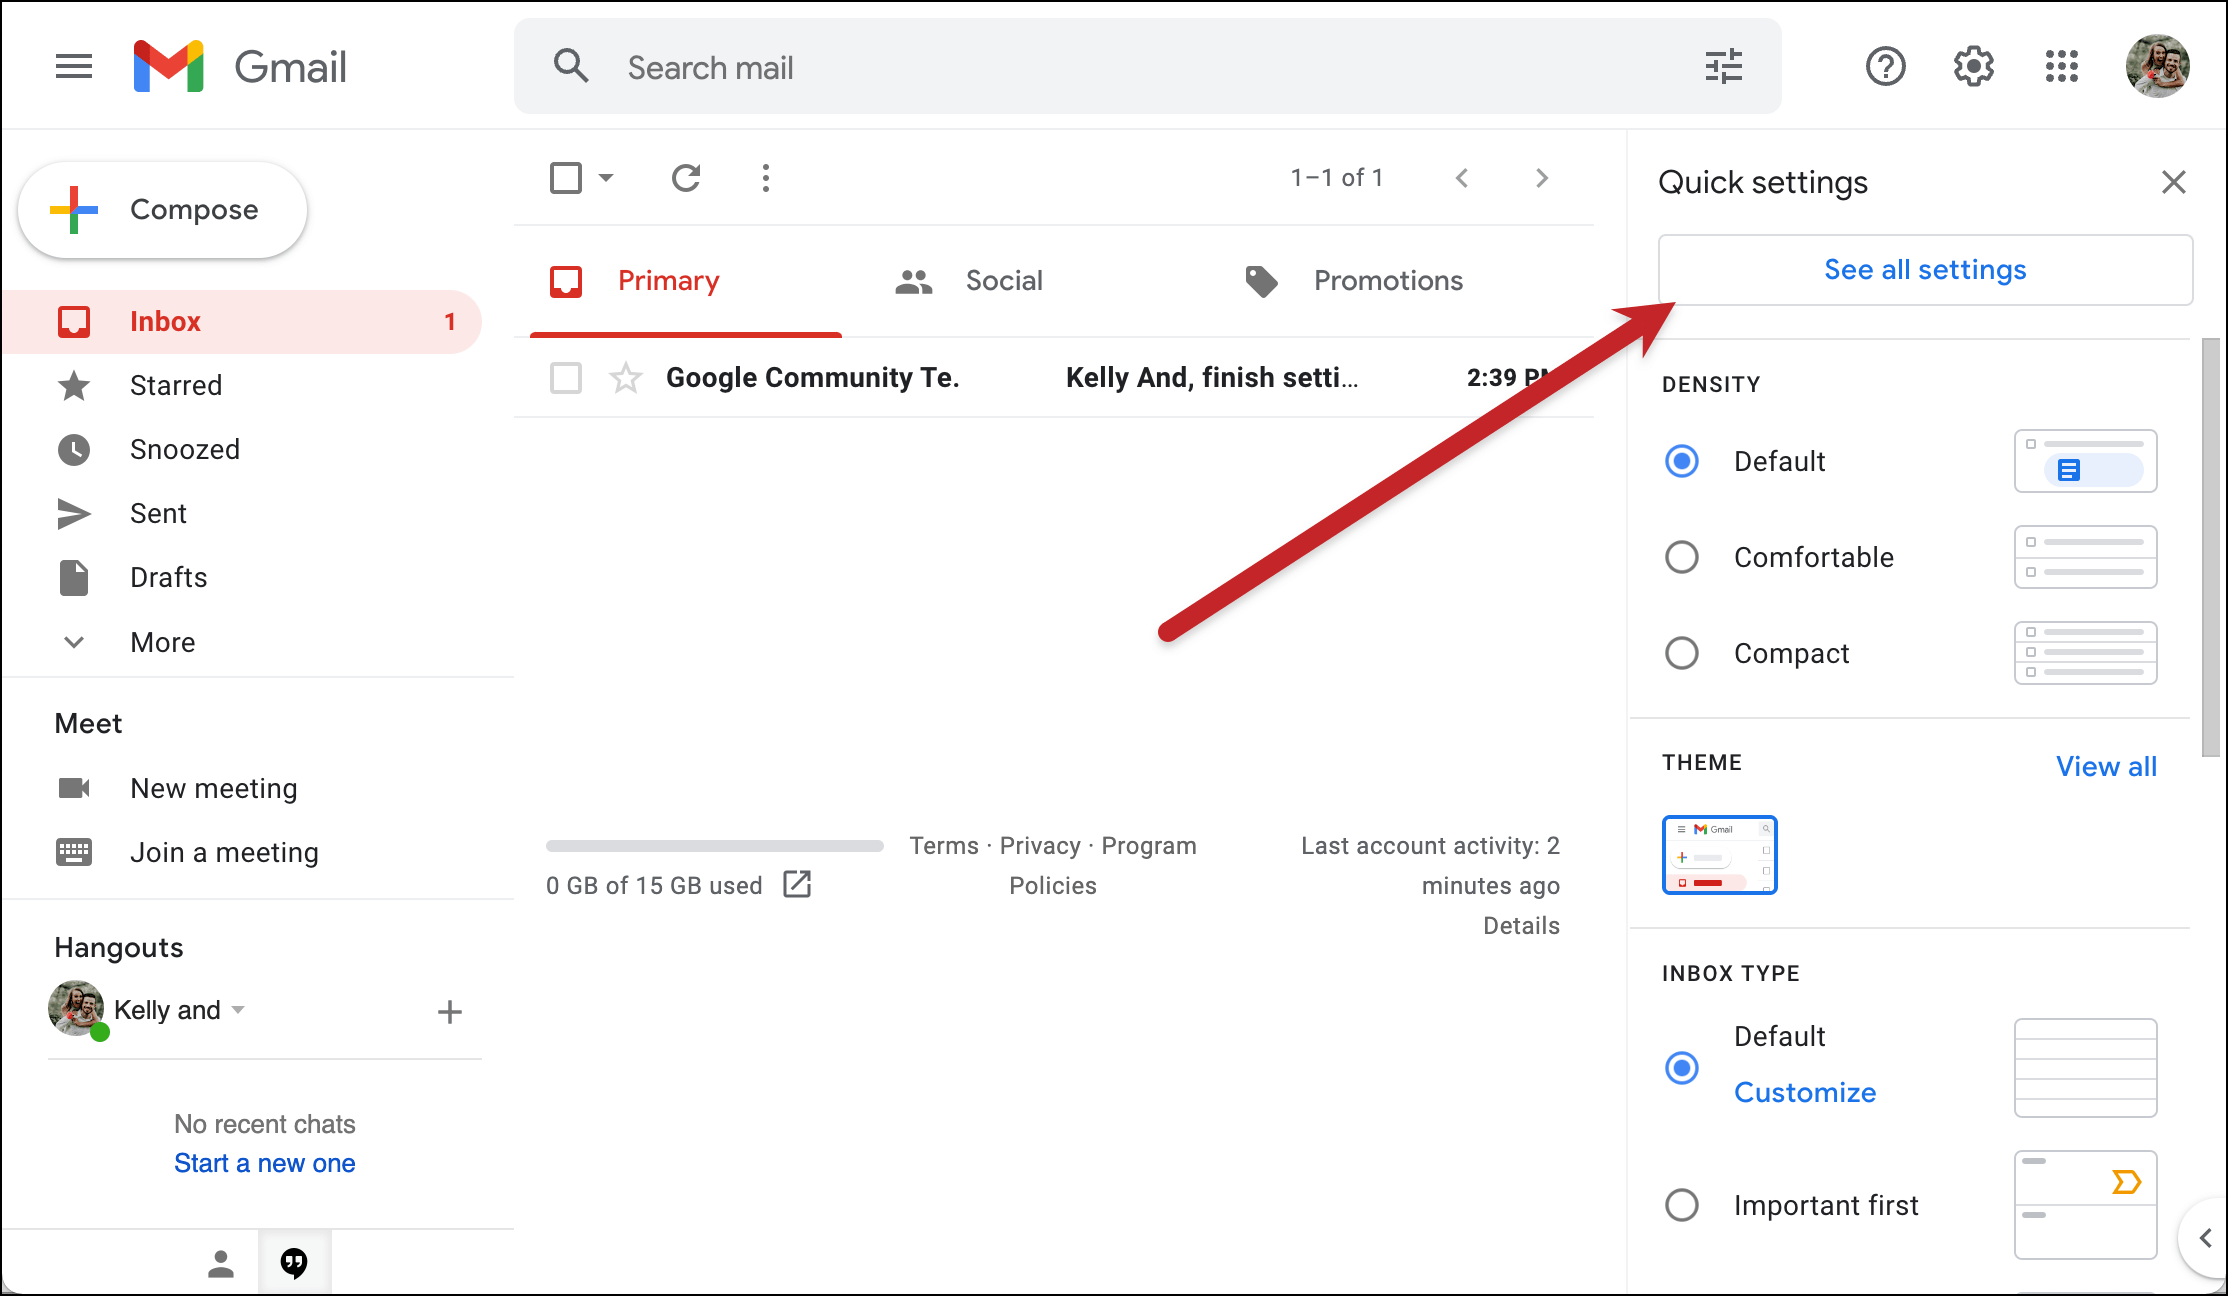The height and width of the screenshot is (1296, 2228).
Task: Click the New meeting camera icon
Action: click(74, 788)
